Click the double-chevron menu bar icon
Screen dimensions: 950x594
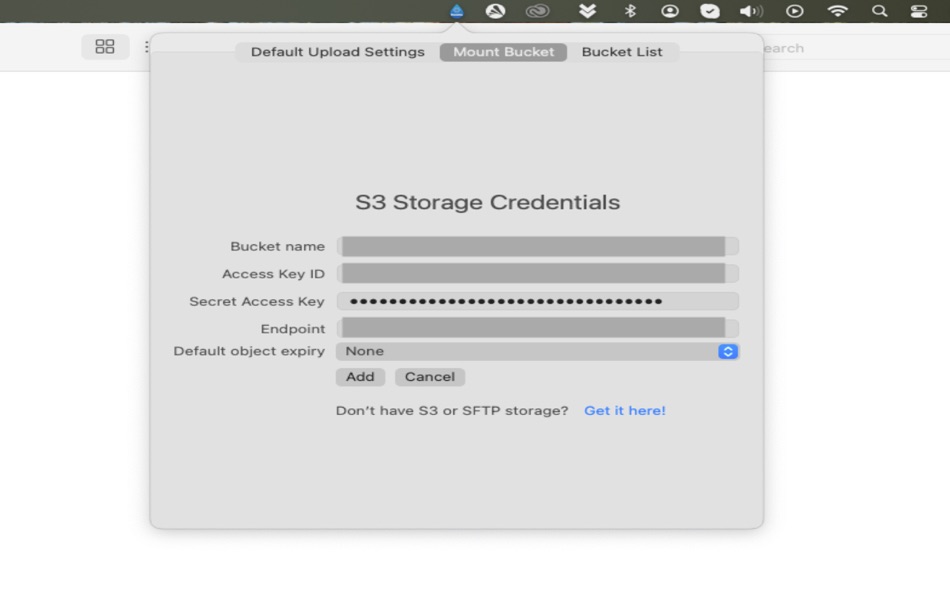pyautogui.click(x=588, y=12)
